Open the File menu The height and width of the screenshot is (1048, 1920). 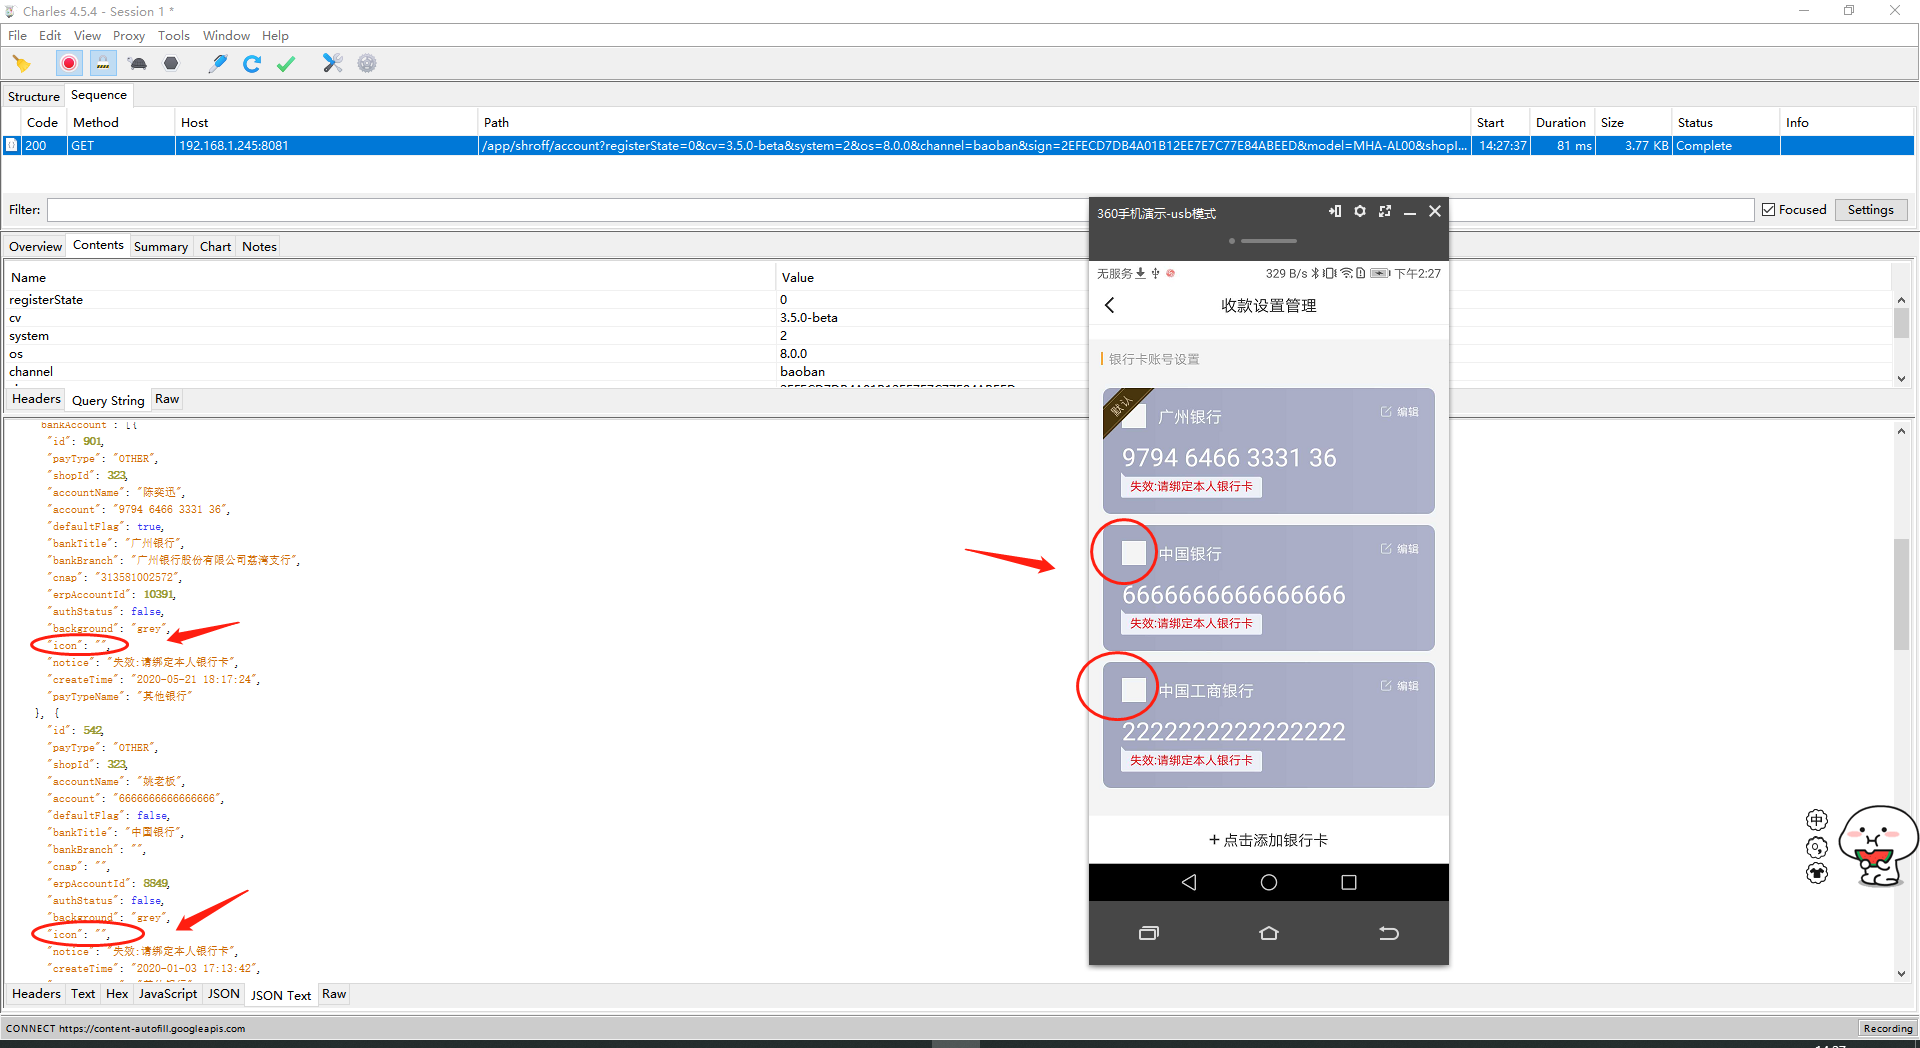pyautogui.click(x=18, y=36)
